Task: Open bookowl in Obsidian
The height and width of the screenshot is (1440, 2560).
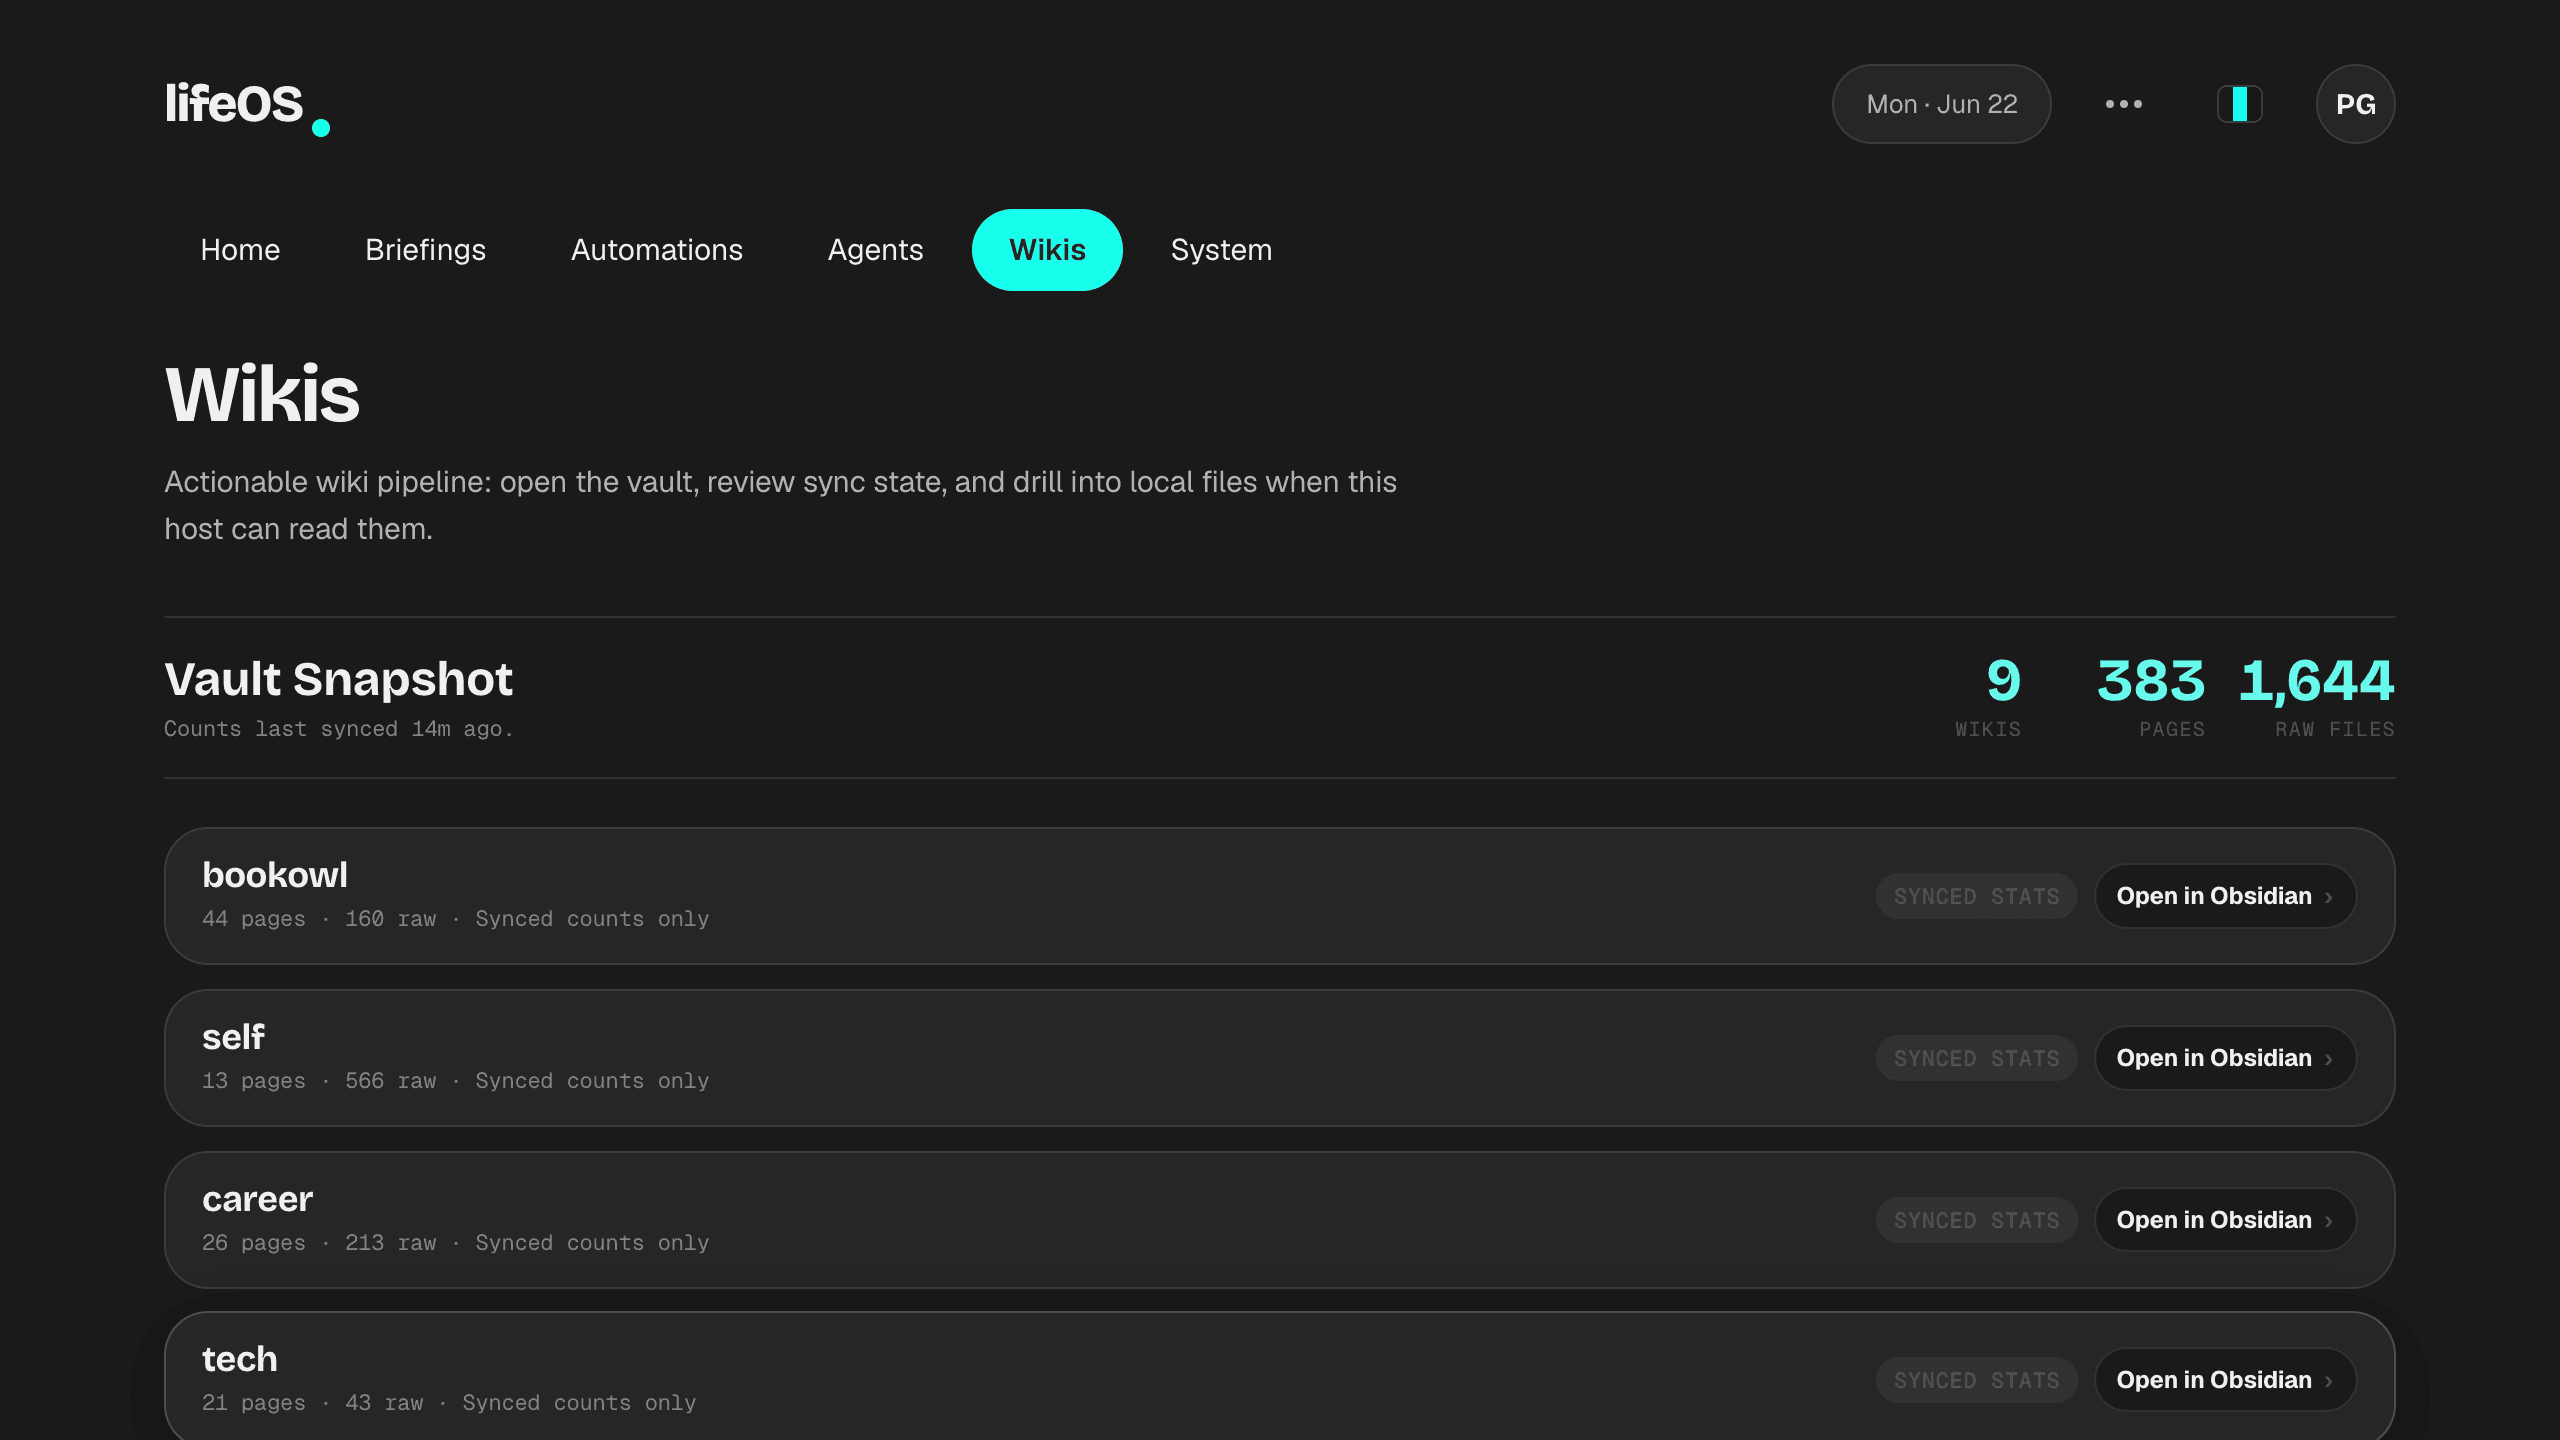Action: pyautogui.click(x=2225, y=896)
